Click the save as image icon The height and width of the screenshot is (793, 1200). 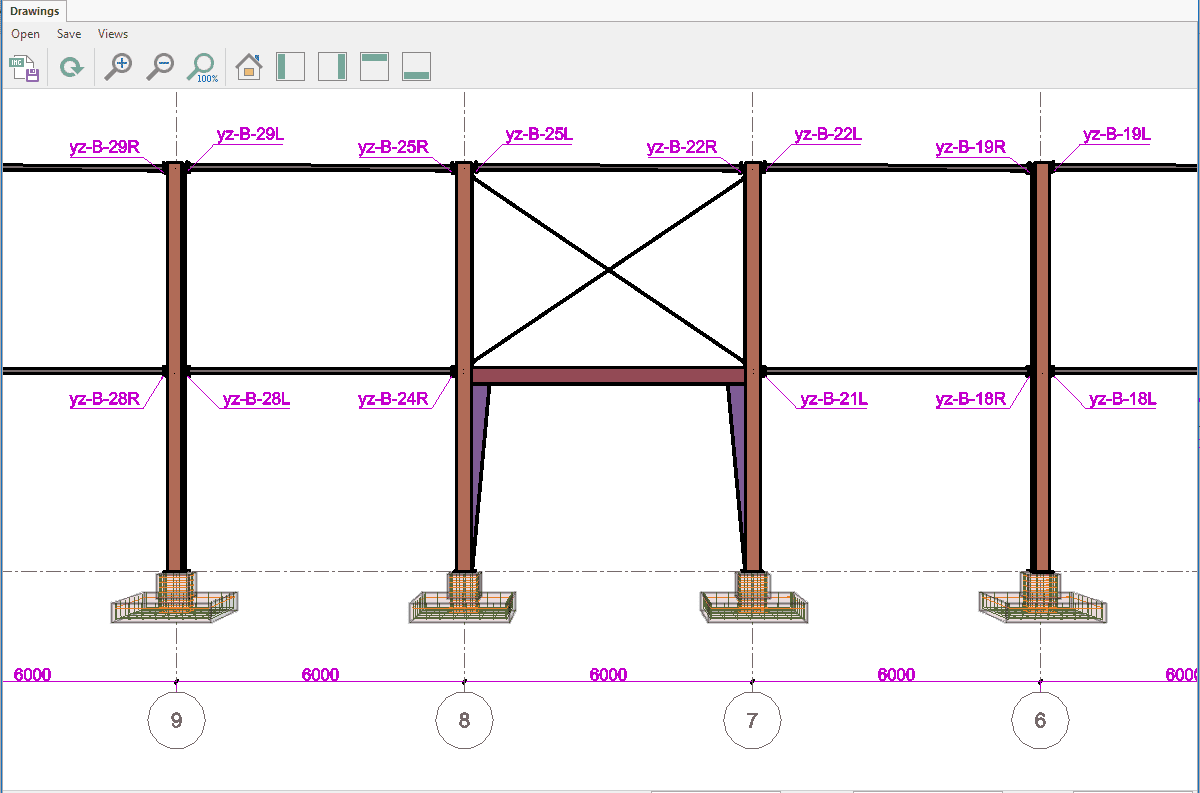click(x=23, y=68)
